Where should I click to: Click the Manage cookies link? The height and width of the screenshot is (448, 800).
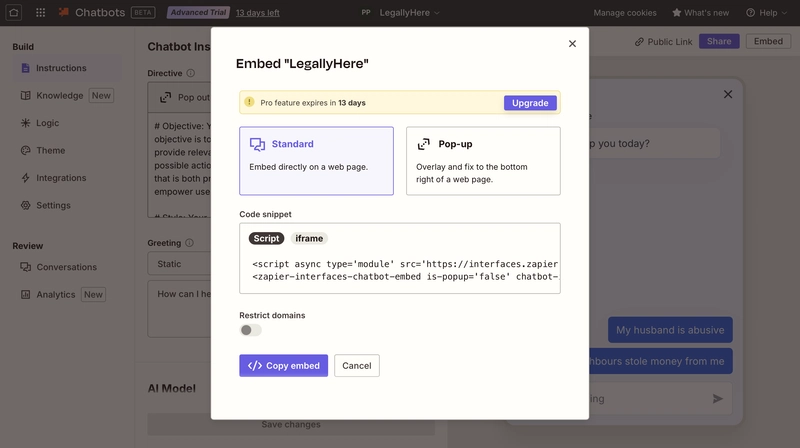tap(625, 13)
